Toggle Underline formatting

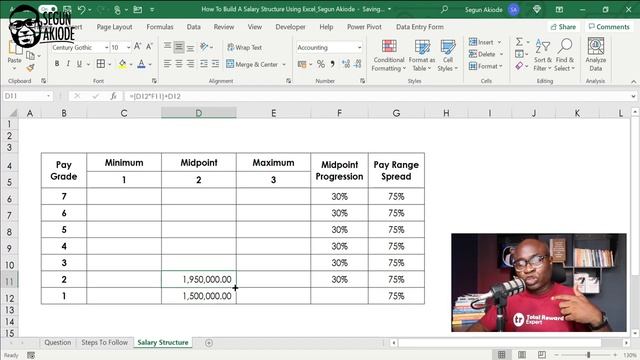[x=79, y=64]
